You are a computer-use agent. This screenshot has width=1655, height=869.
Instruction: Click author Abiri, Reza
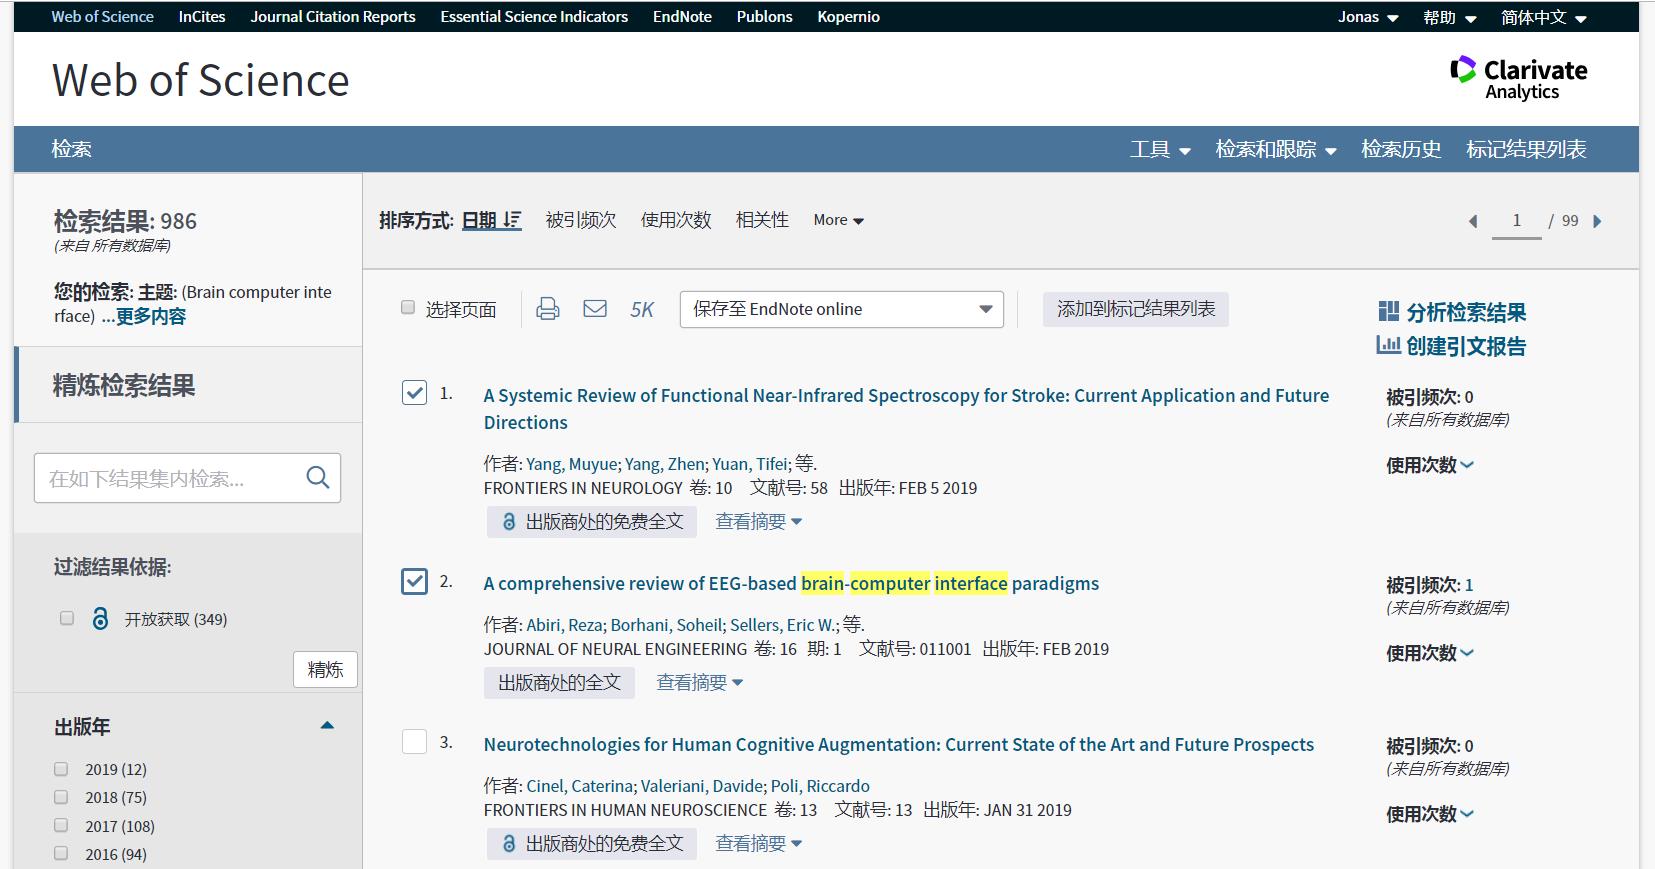(x=564, y=625)
